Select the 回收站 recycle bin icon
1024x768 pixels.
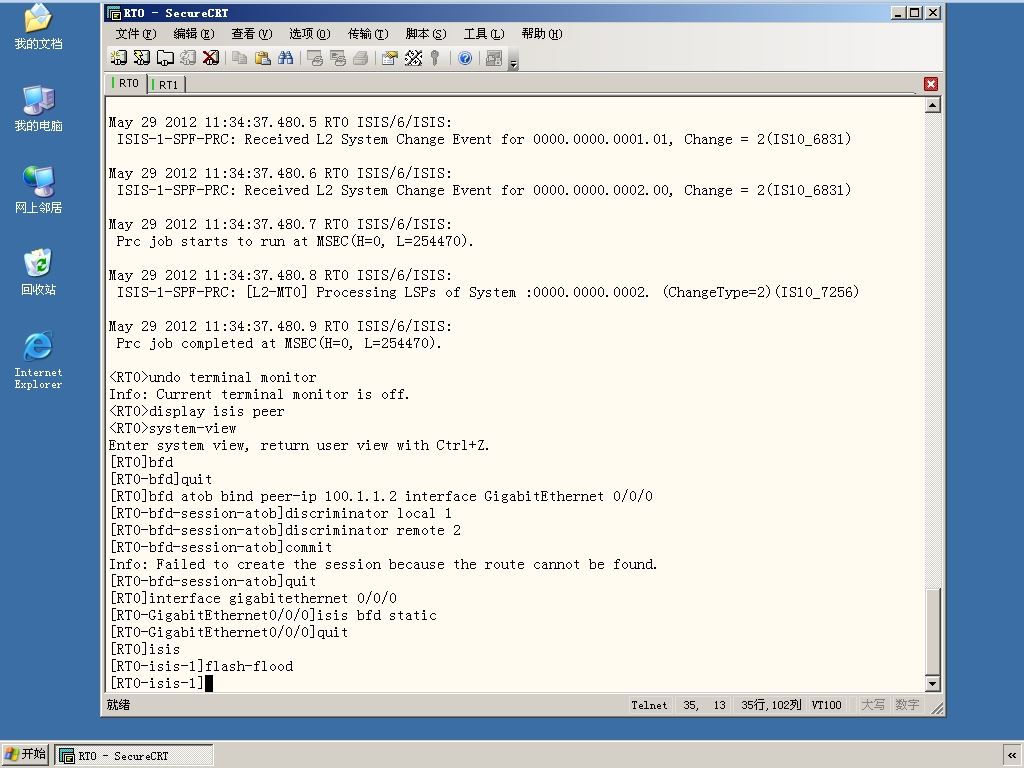[39, 272]
